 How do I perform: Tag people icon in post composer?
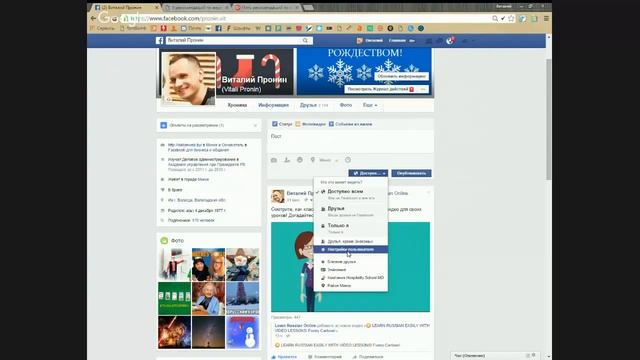click(x=287, y=160)
